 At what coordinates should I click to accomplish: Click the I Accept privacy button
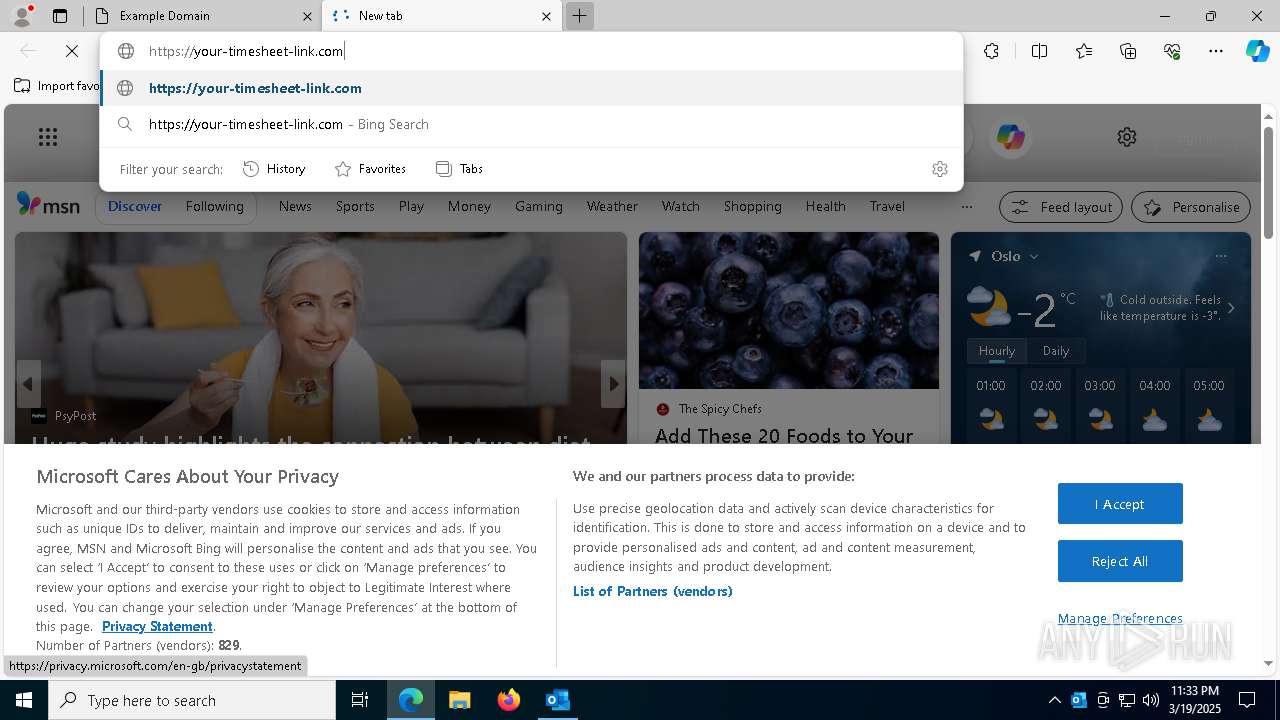pos(1120,504)
